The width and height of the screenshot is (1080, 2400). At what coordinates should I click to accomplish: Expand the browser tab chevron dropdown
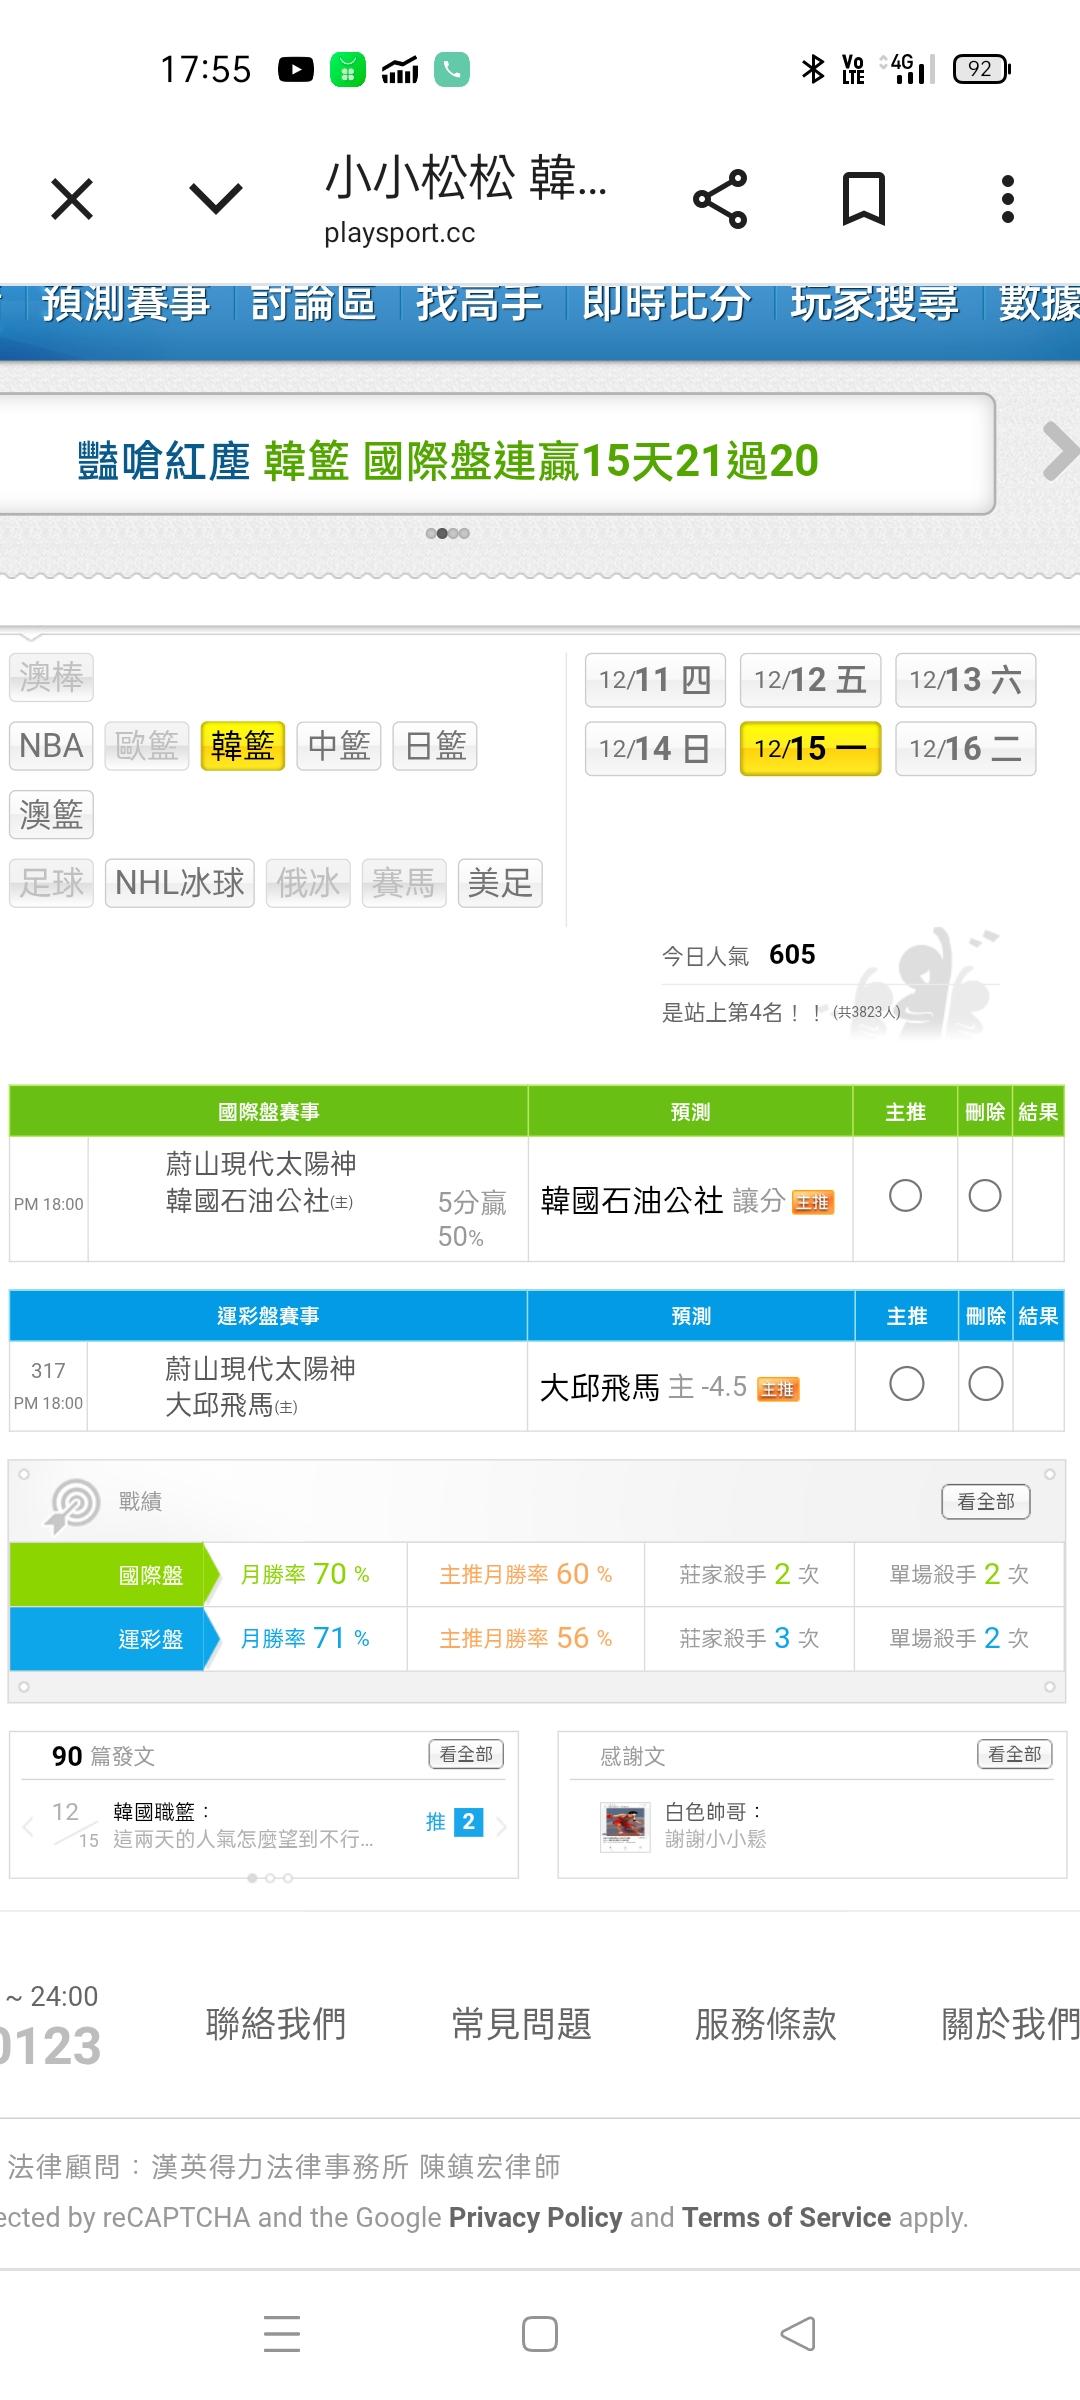click(216, 199)
